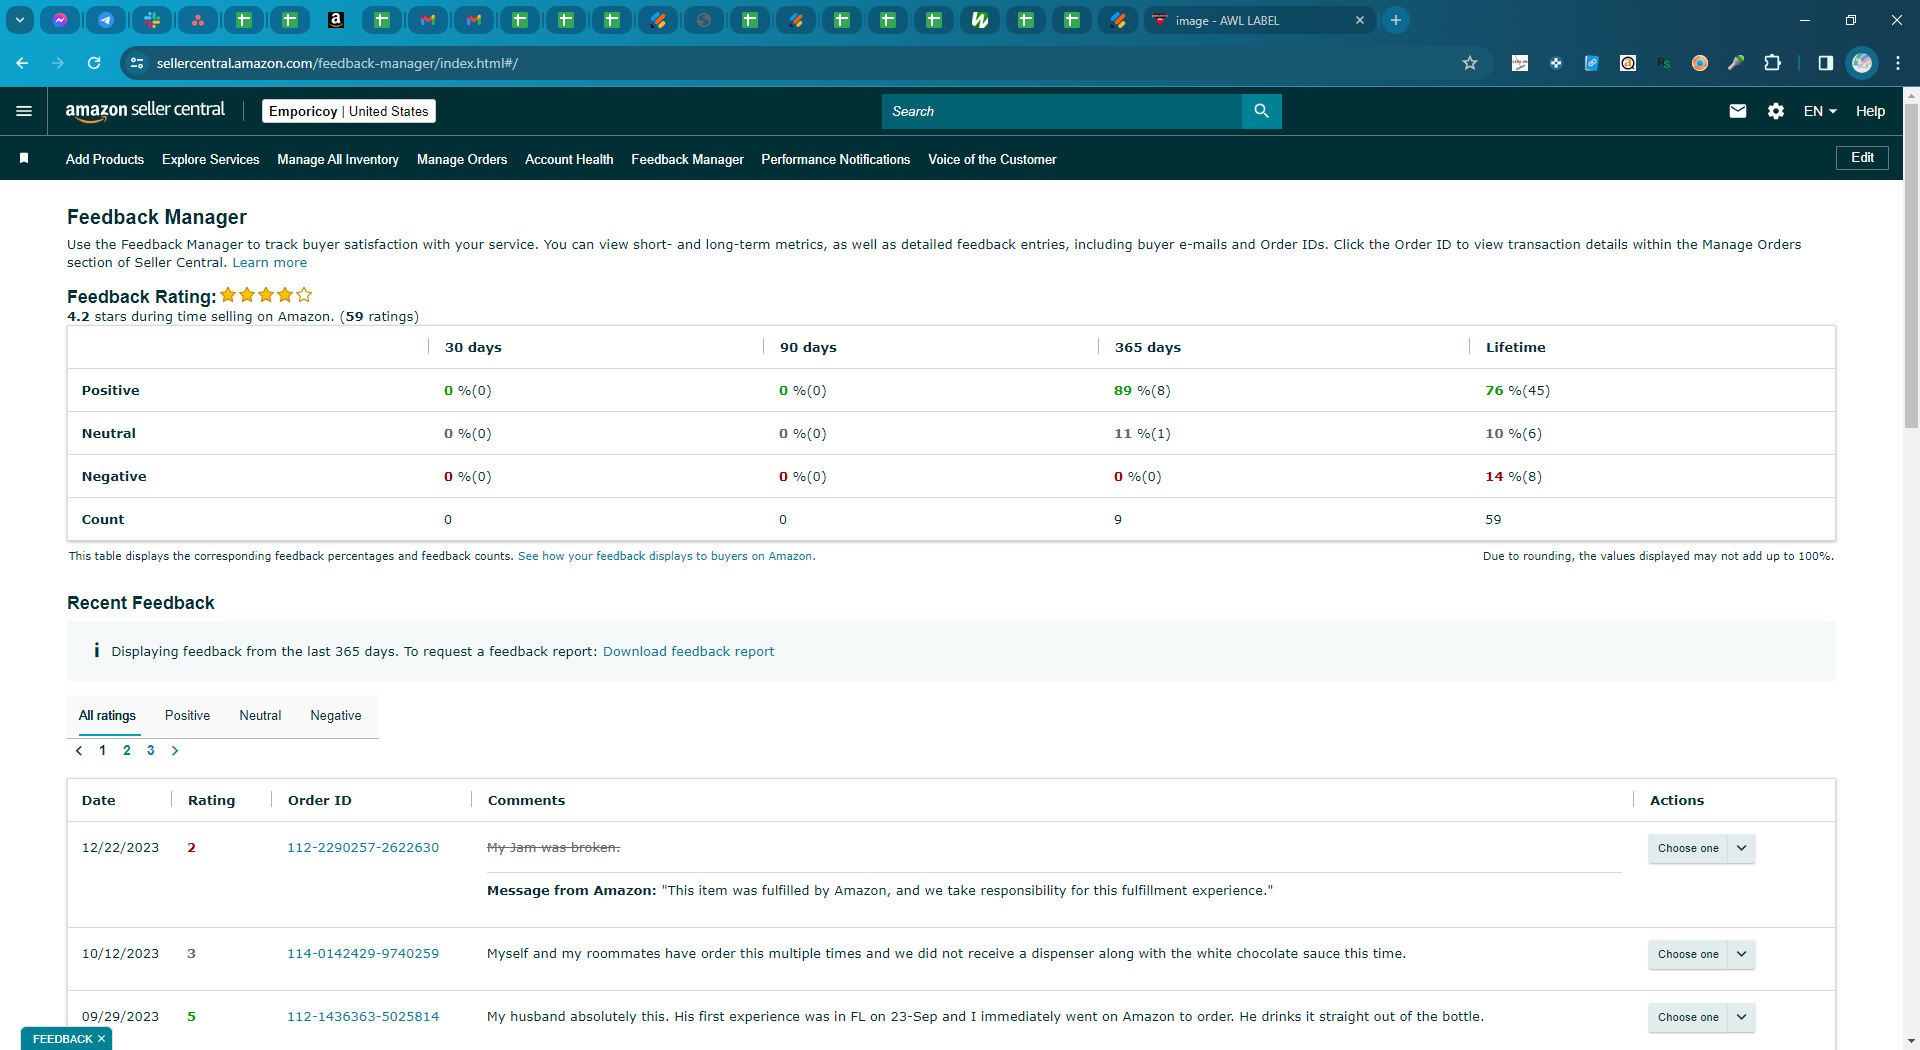Switch to the pinned Asana tab
Viewport: 1920px width, 1050px height.
pos(198,20)
